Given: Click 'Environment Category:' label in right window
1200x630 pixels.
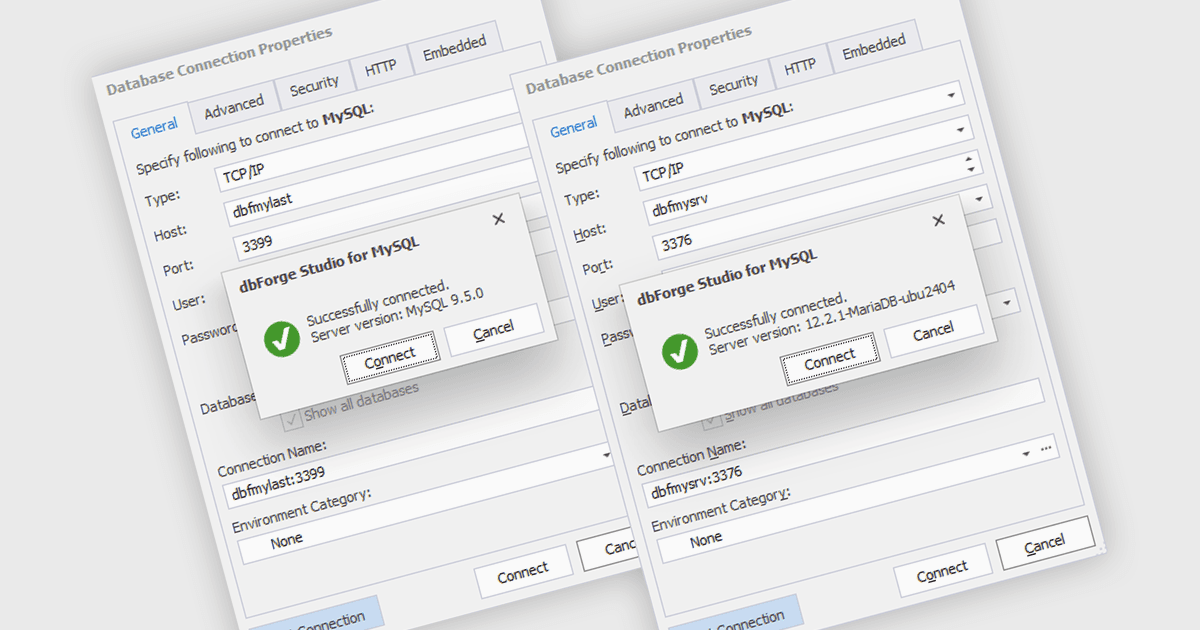Looking at the screenshot, I should (x=721, y=508).
